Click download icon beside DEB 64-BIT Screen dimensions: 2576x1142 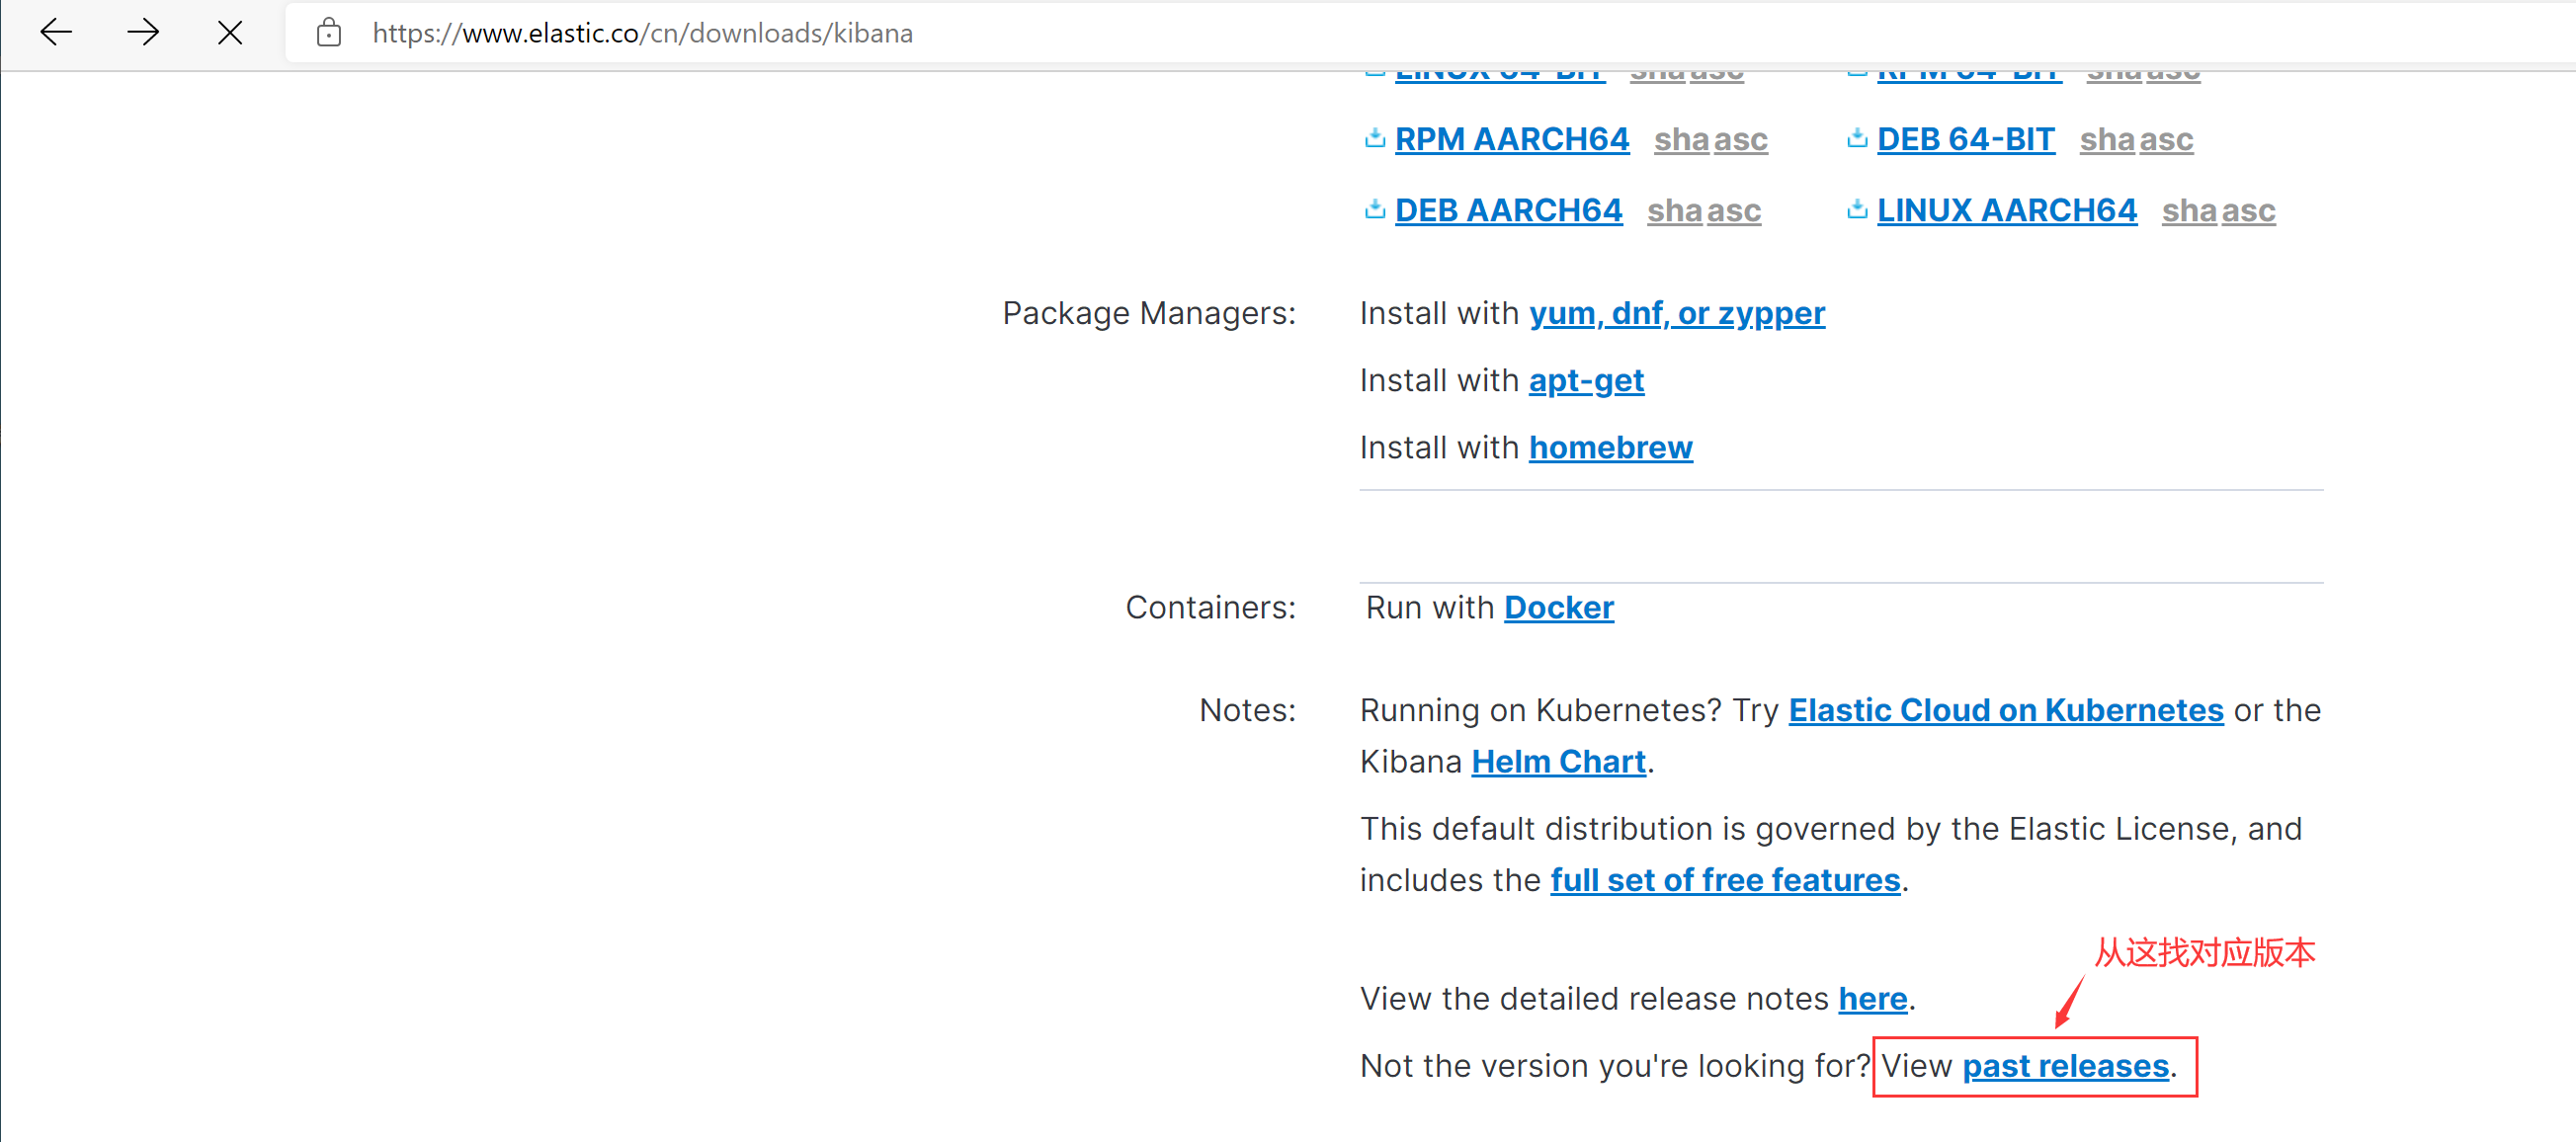coord(1857,138)
